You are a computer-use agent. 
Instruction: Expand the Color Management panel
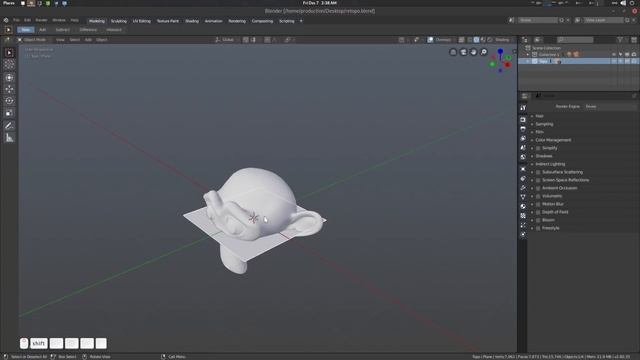pyautogui.click(x=553, y=140)
